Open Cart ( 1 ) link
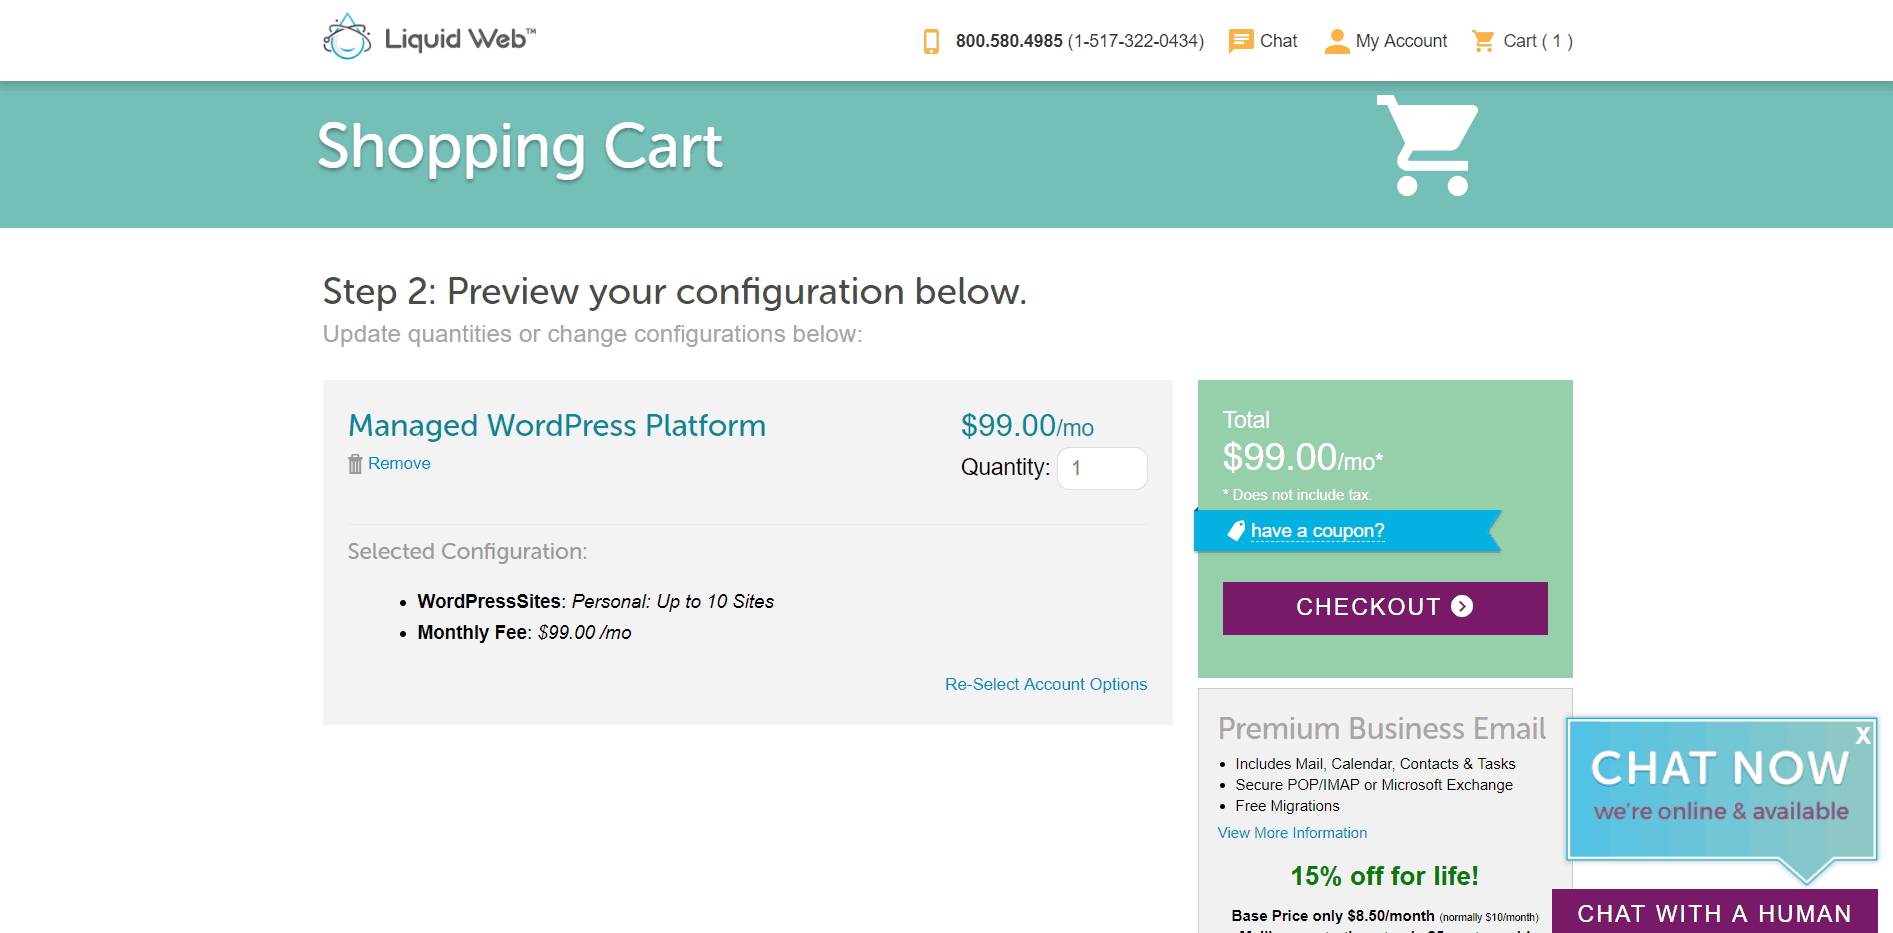1893x933 pixels. (x=1538, y=41)
